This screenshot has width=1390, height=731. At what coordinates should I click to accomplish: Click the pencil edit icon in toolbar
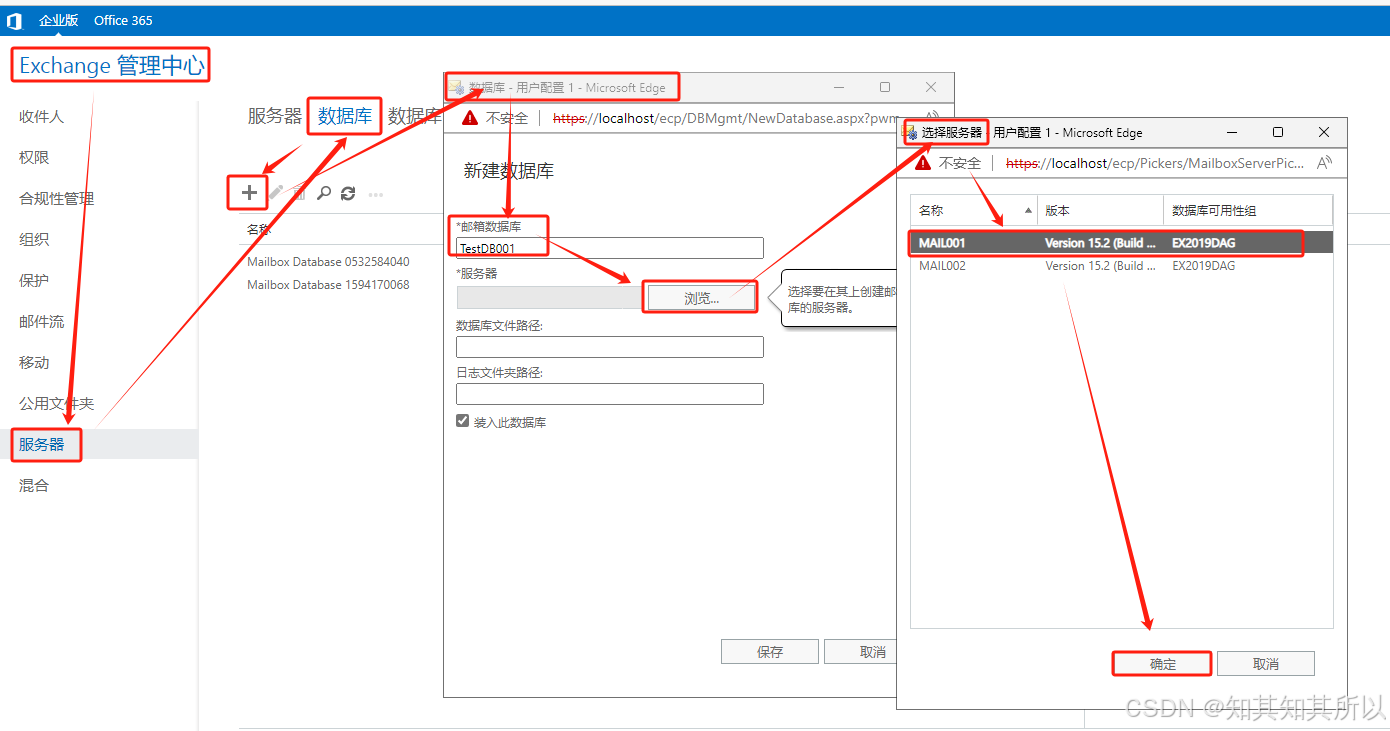(275, 193)
